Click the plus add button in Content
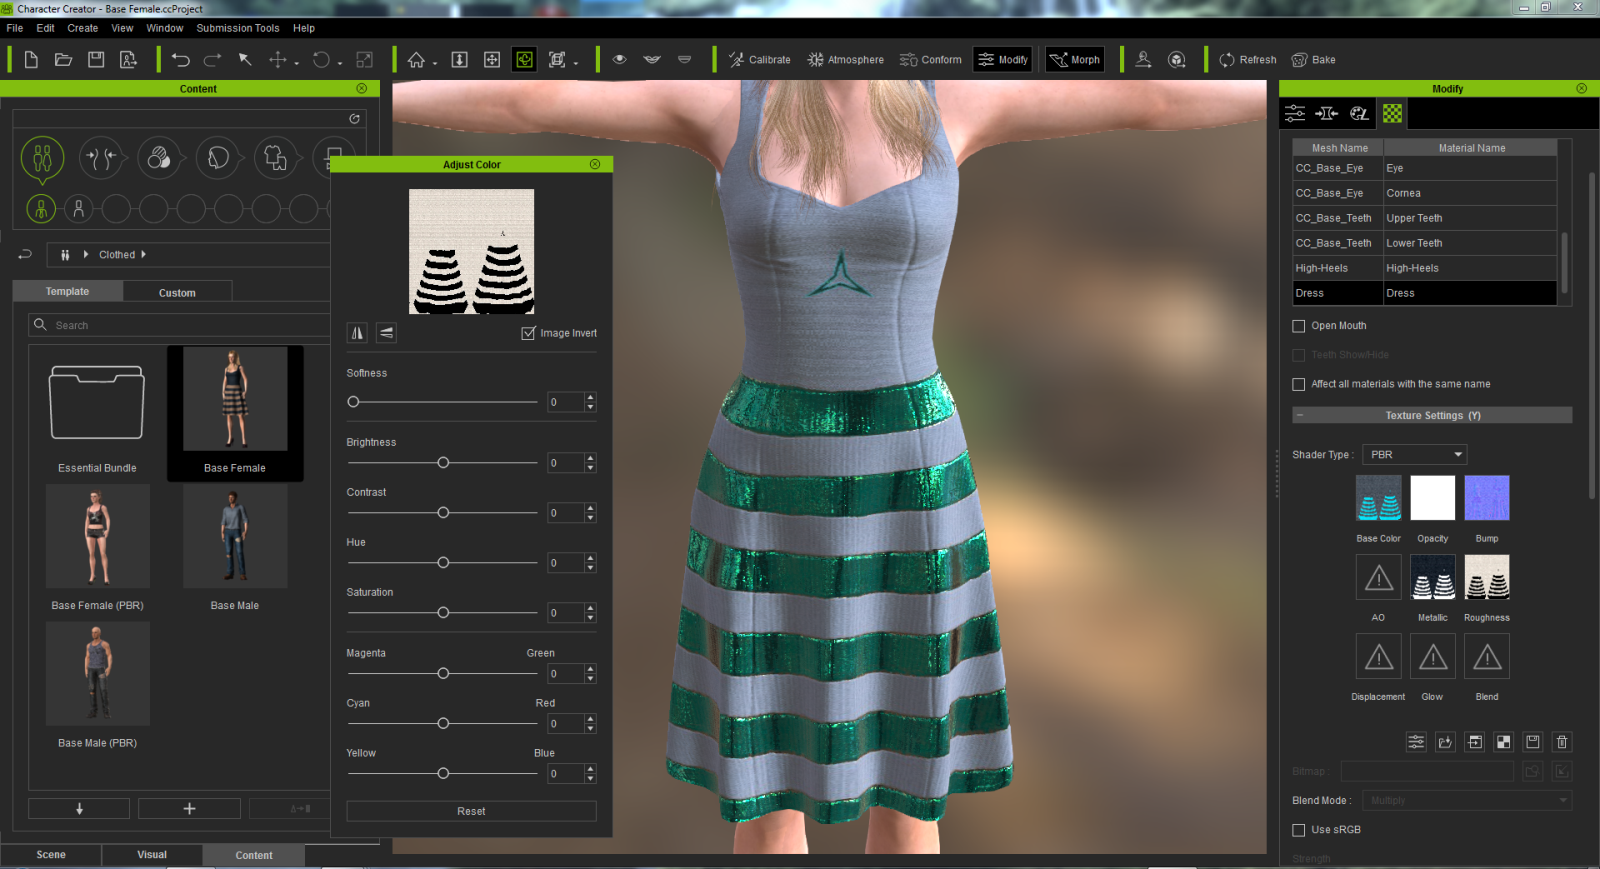This screenshot has width=1600, height=869. (x=189, y=808)
